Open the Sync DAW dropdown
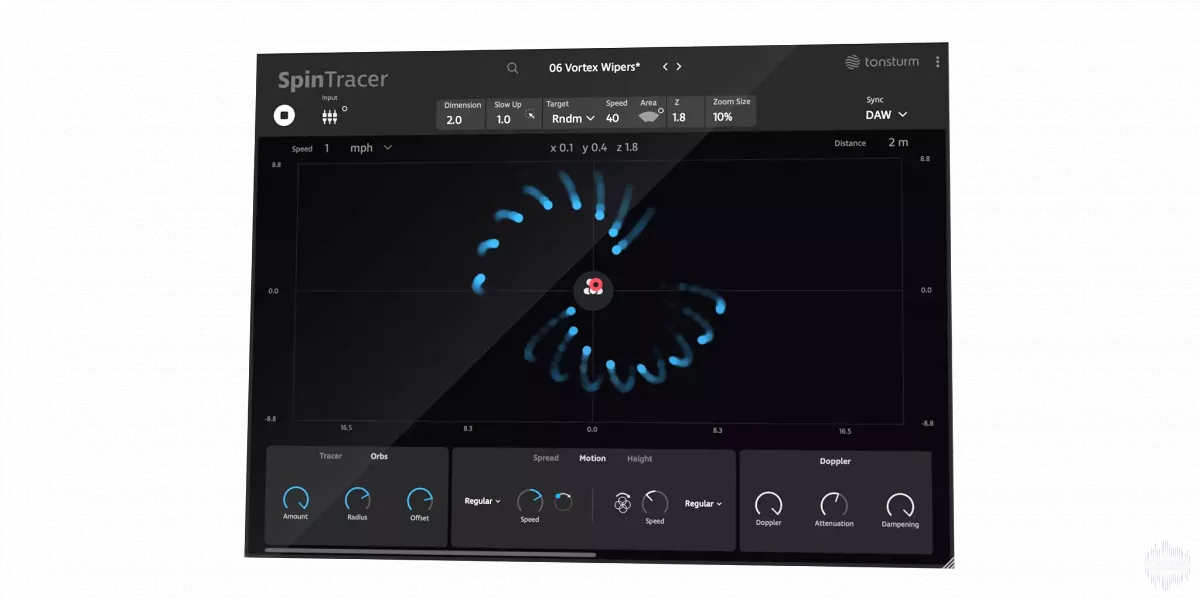This screenshot has width=1200, height=600. pyautogui.click(x=886, y=115)
